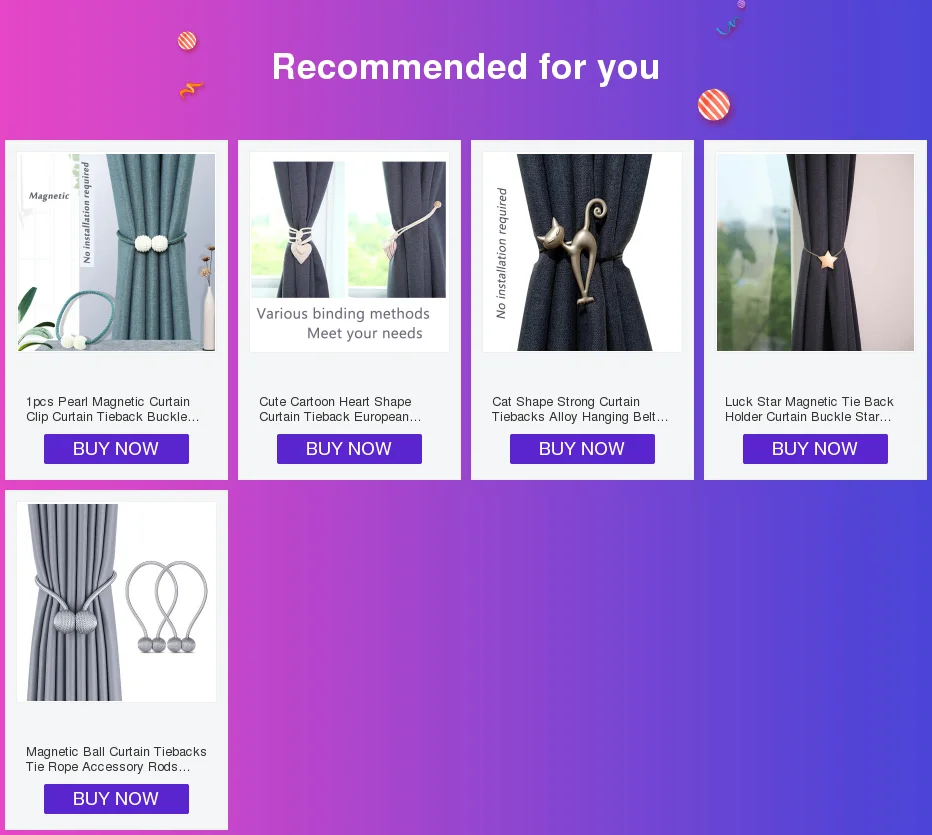Viewport: 932px width, 835px height.
Task: Open the 'Cat Shape Strong Curtain Tiebacks' title link
Action: pos(580,409)
